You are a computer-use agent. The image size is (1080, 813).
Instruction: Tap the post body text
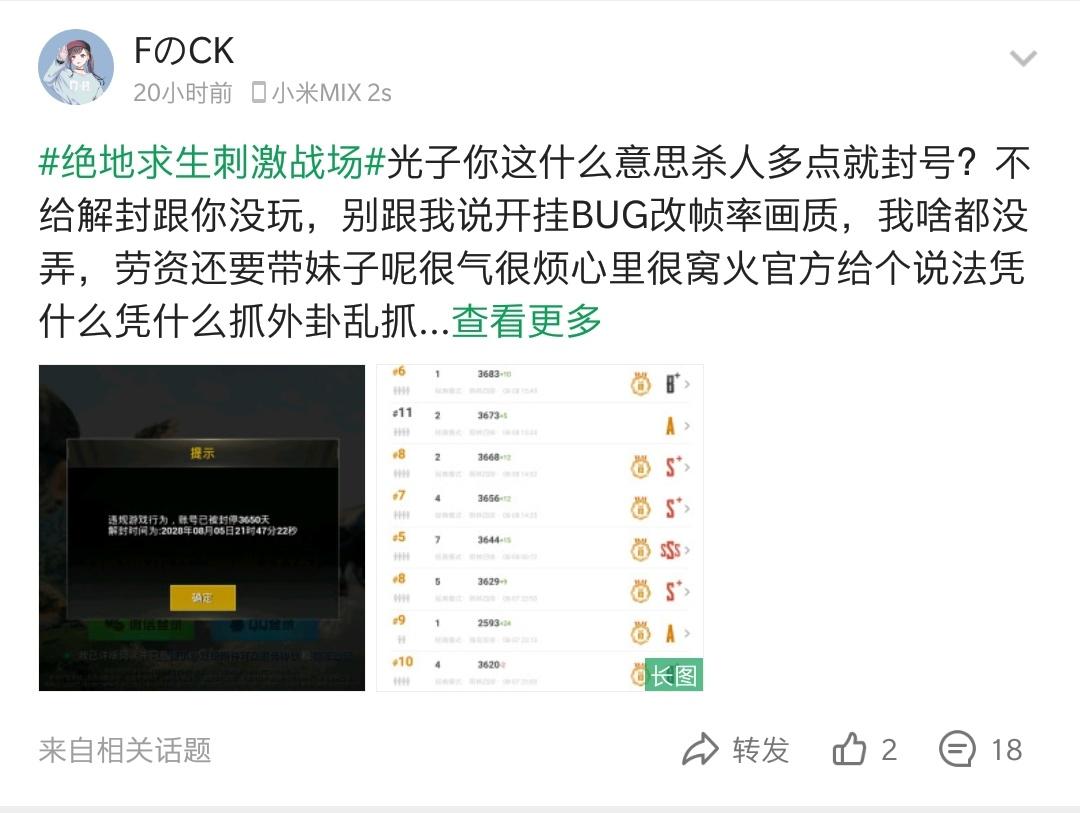click(534, 243)
